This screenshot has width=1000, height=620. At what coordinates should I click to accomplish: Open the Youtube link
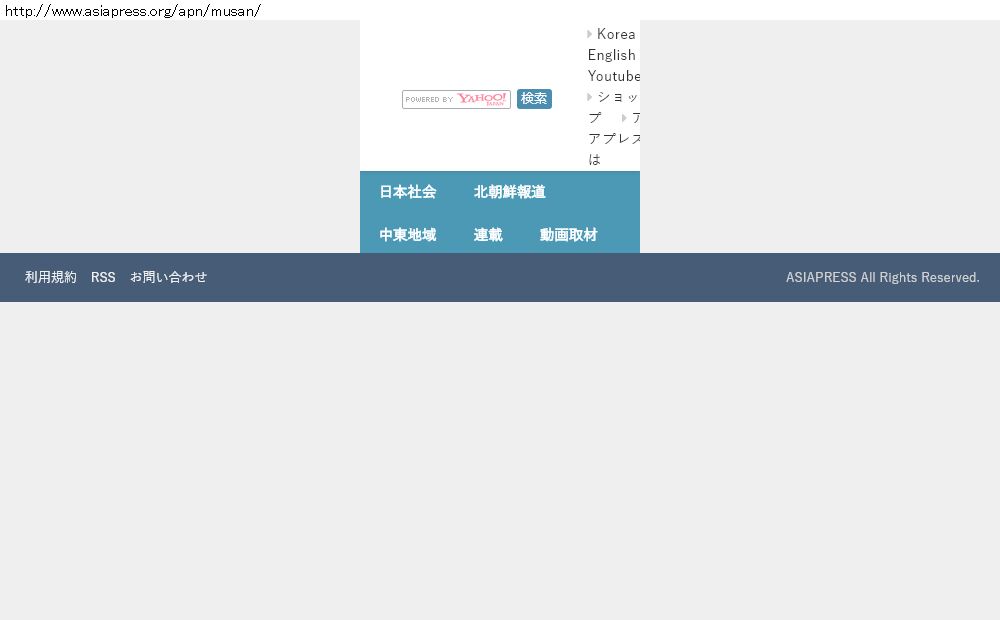pyautogui.click(x=614, y=76)
